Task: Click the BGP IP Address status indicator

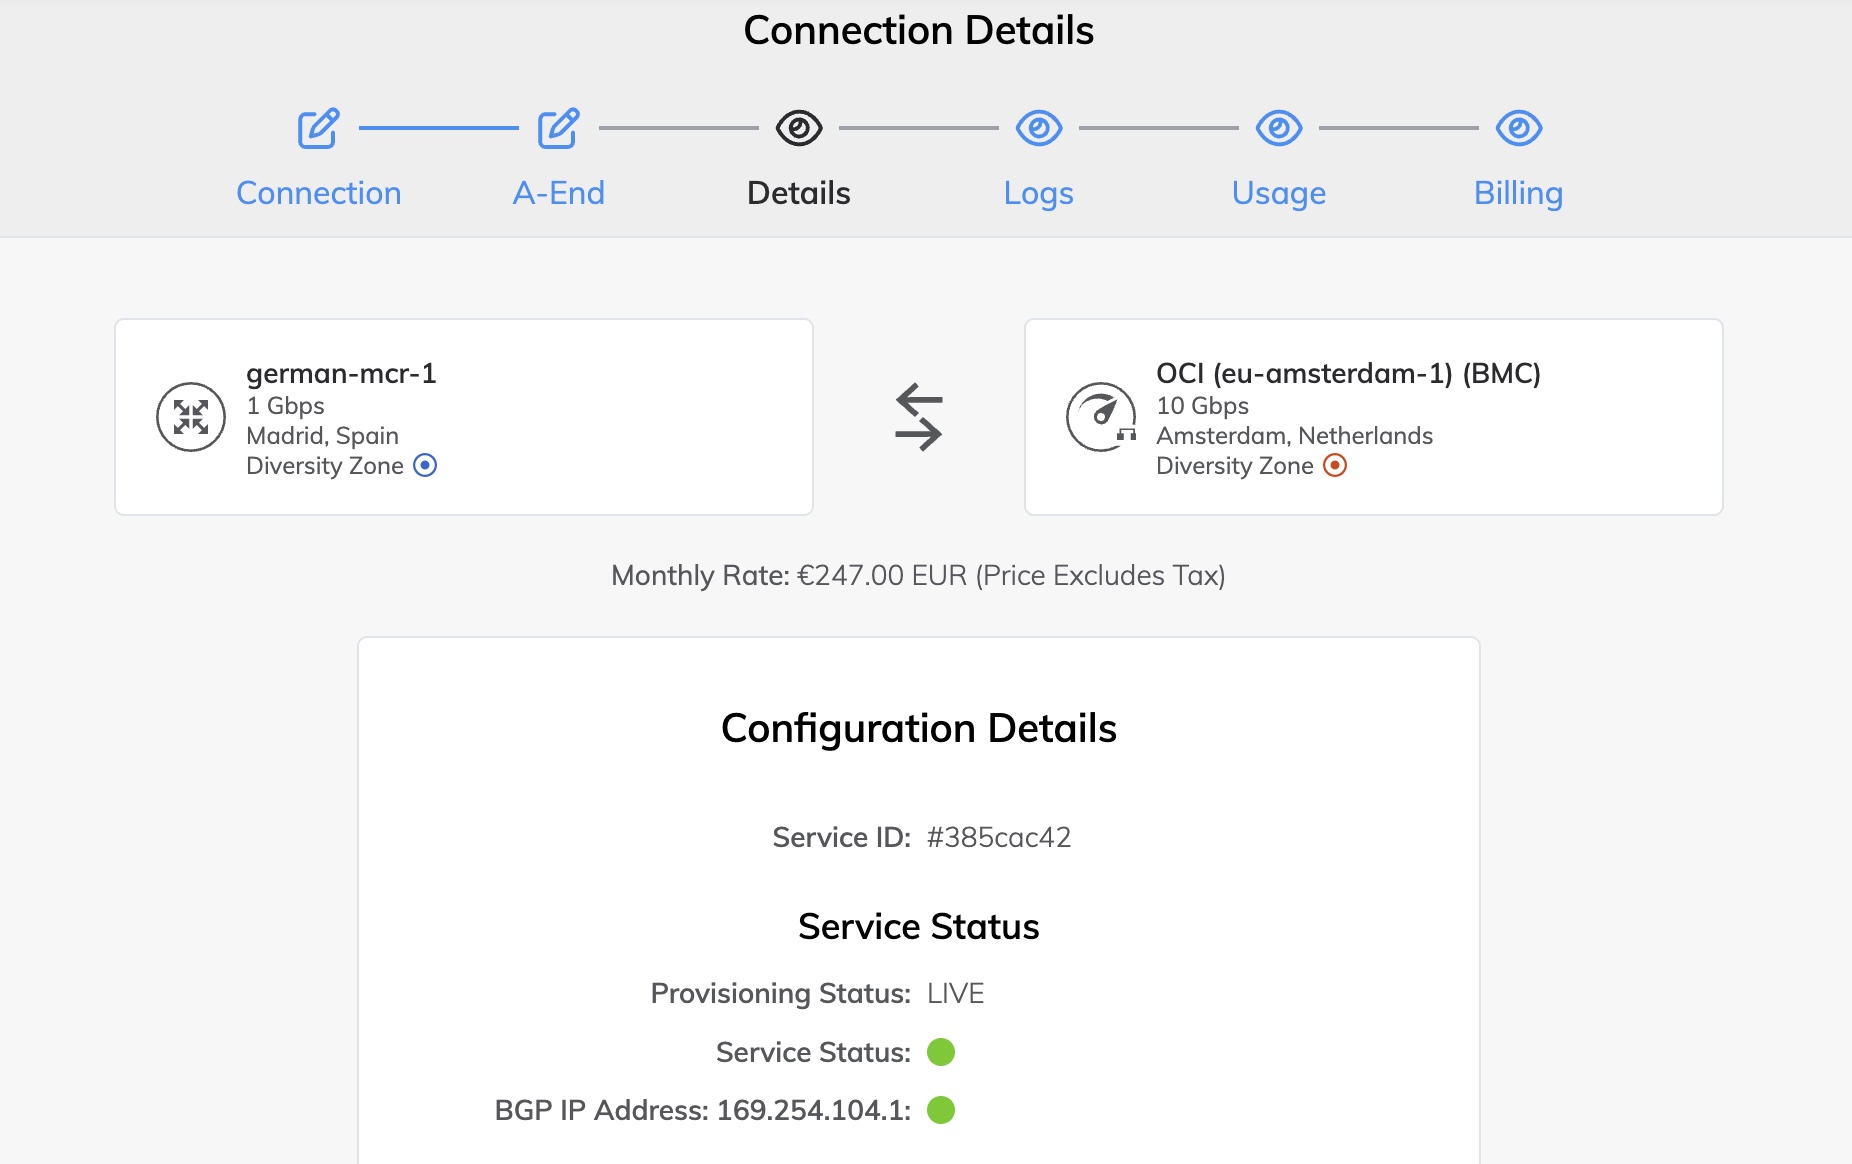Action: coord(941,1109)
